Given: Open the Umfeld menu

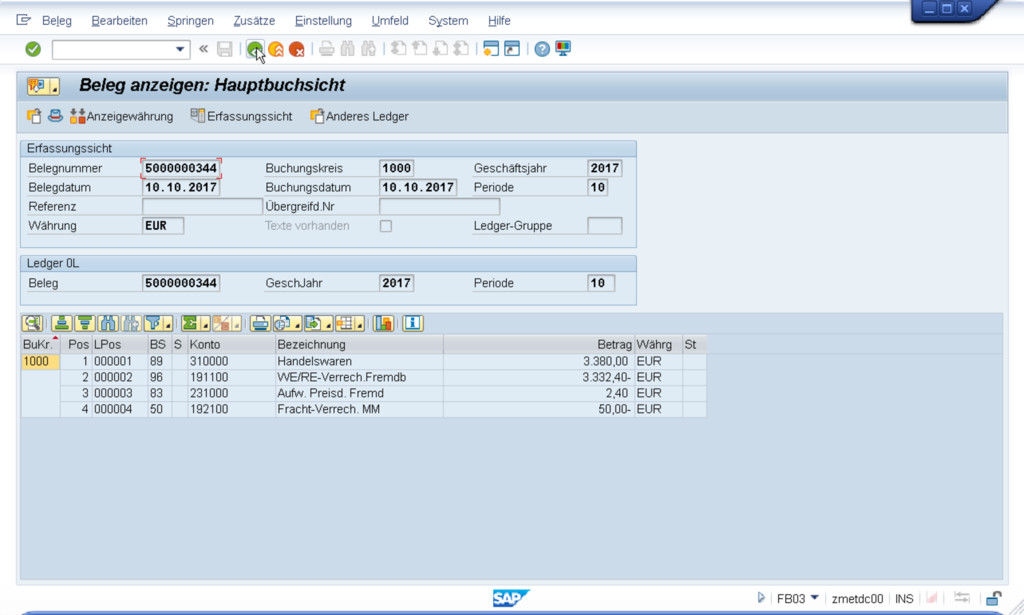Looking at the screenshot, I should [x=390, y=21].
